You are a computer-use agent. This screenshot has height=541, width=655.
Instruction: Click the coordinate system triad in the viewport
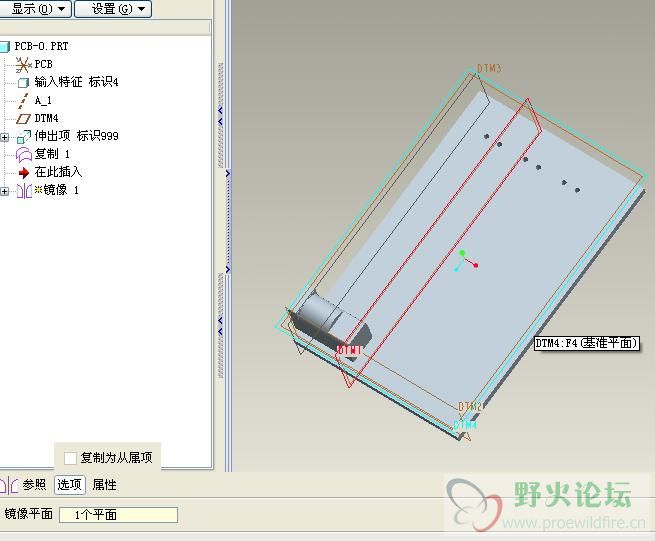click(x=466, y=261)
